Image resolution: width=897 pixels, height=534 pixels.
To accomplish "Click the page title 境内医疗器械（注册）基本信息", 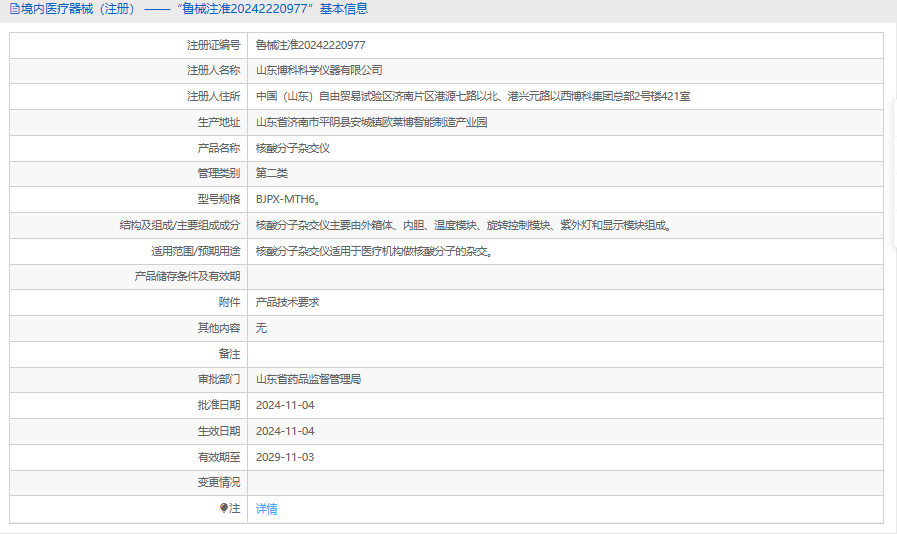I will click(194, 9).
